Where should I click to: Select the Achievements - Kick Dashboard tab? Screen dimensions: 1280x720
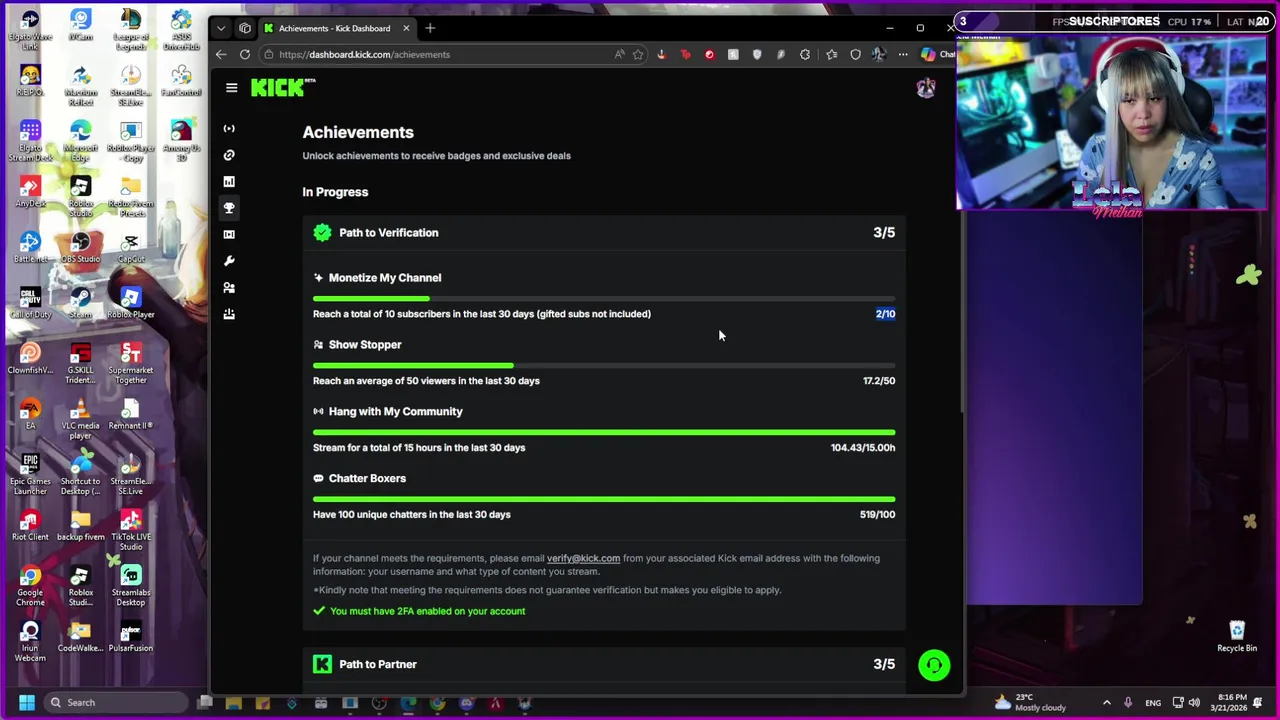tap(335, 28)
